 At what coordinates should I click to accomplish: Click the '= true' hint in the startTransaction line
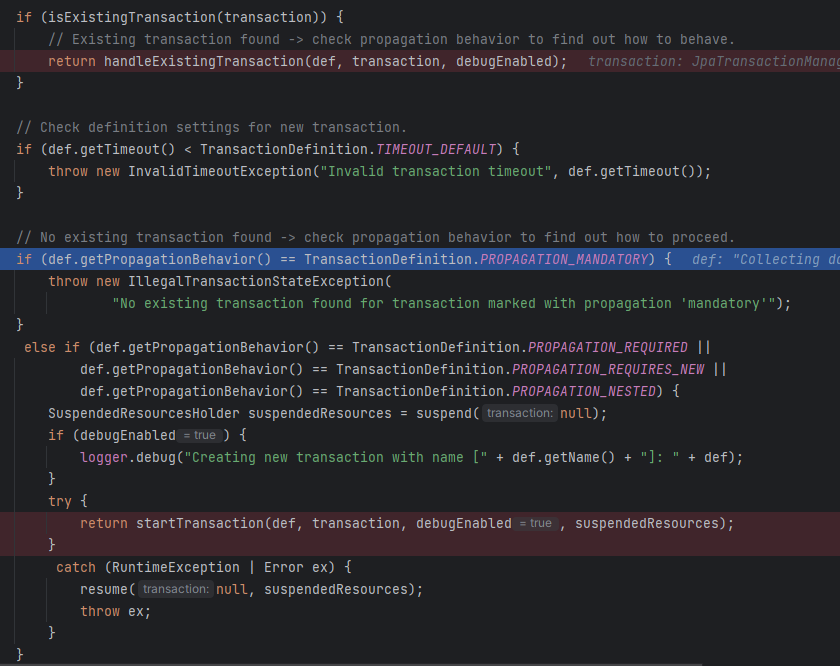click(x=535, y=523)
